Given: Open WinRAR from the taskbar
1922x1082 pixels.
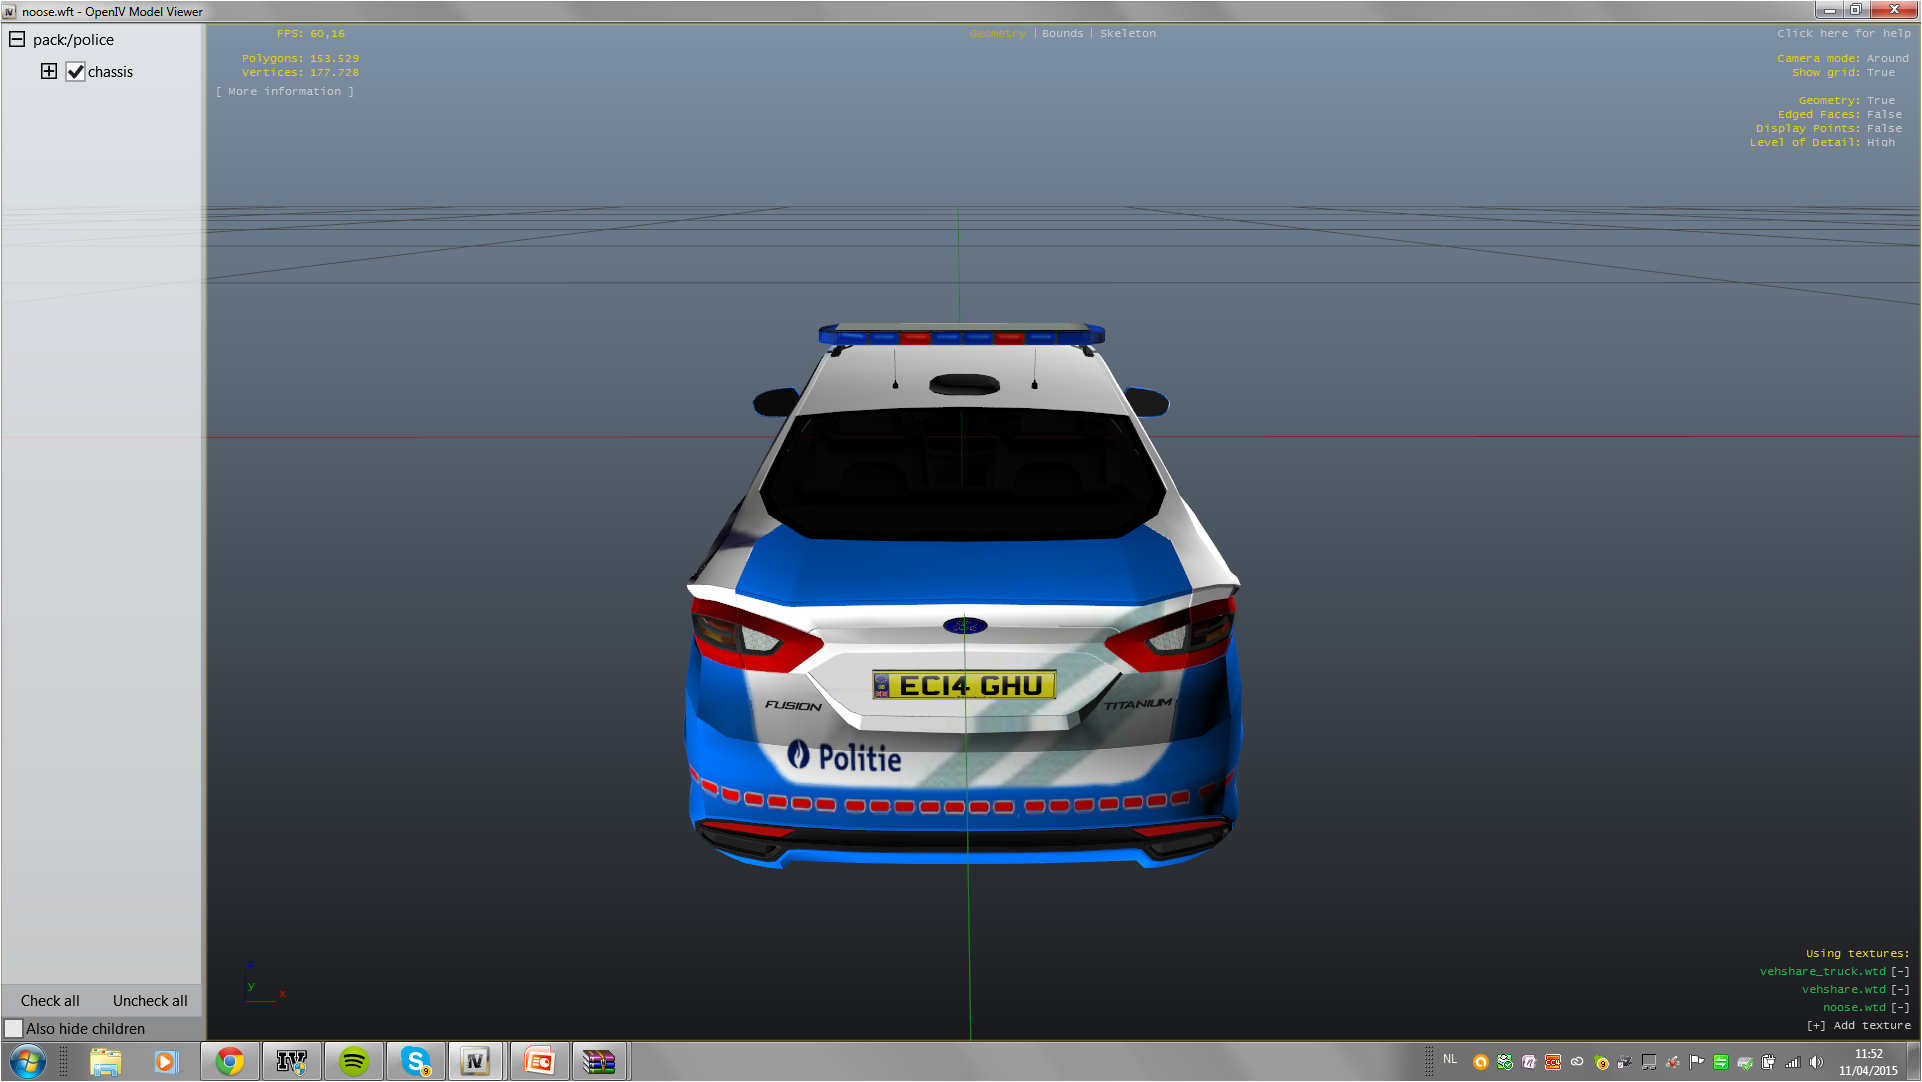Looking at the screenshot, I should 599,1061.
